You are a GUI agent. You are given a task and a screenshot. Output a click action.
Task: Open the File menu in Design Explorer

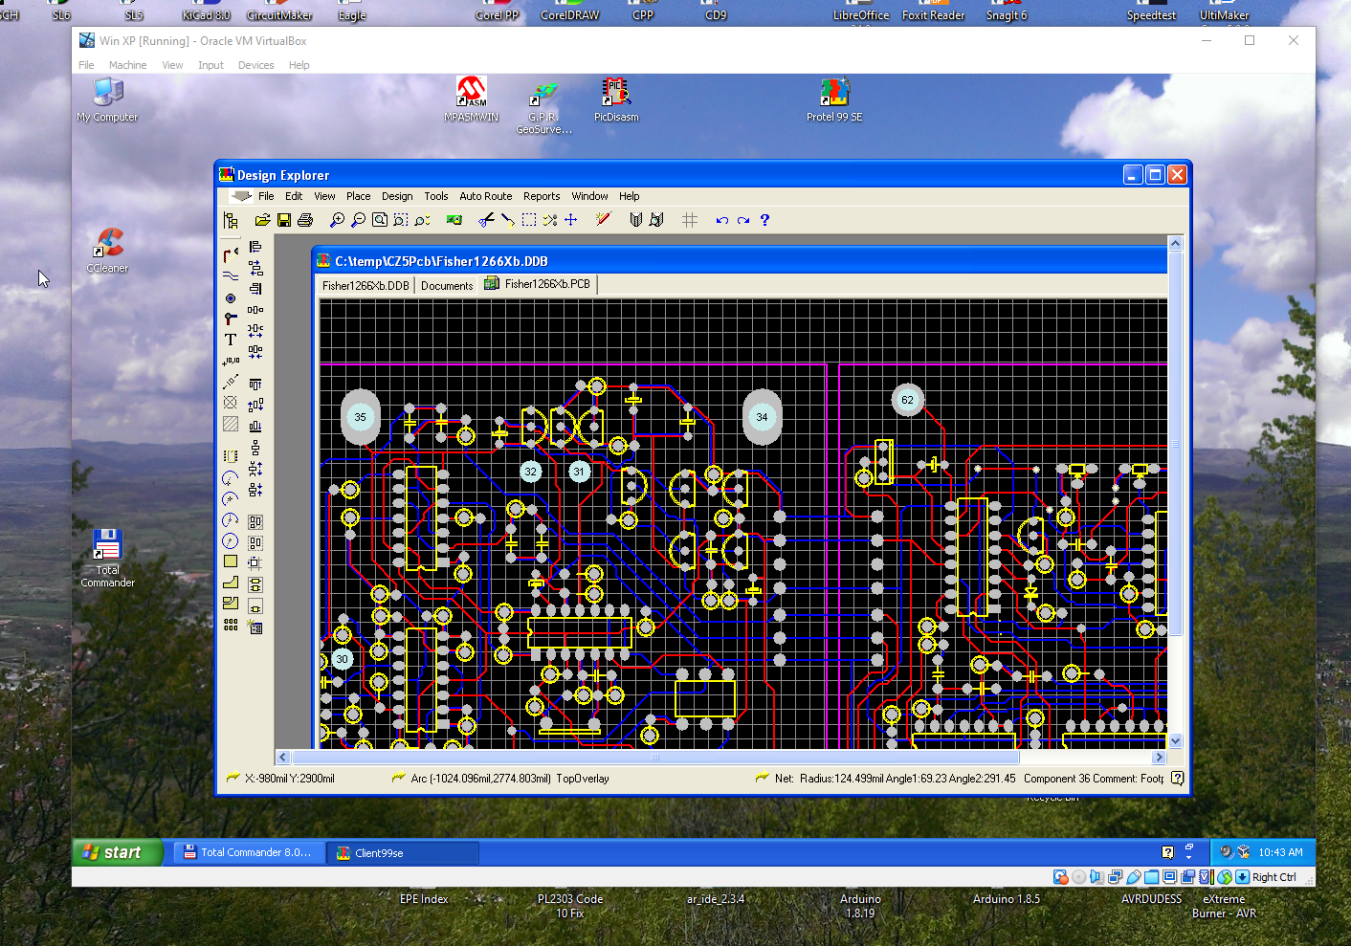click(x=266, y=196)
